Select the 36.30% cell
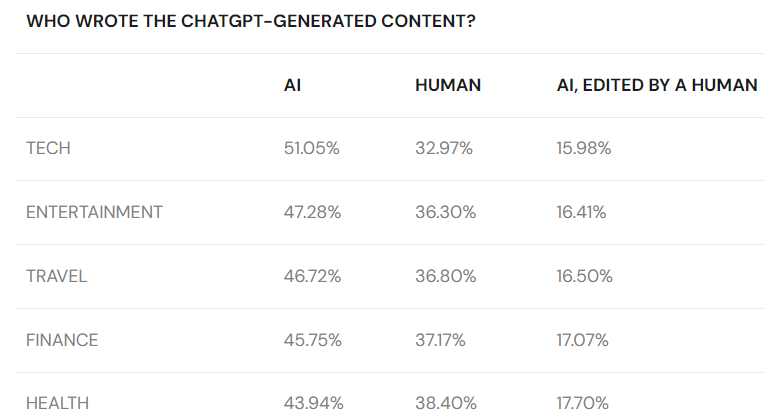 (x=445, y=212)
